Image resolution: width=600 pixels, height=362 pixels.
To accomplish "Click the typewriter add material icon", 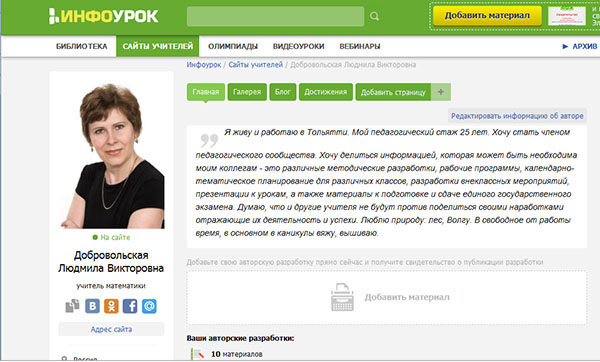I will point(342,297).
